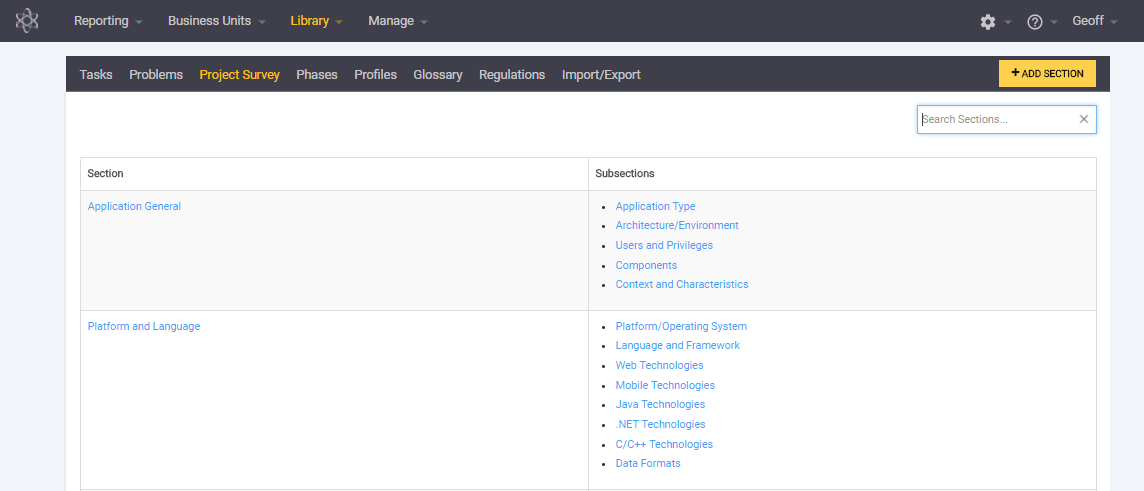Switch to the Tasks tab
Viewport: 1144px width, 491px height.
click(96, 75)
